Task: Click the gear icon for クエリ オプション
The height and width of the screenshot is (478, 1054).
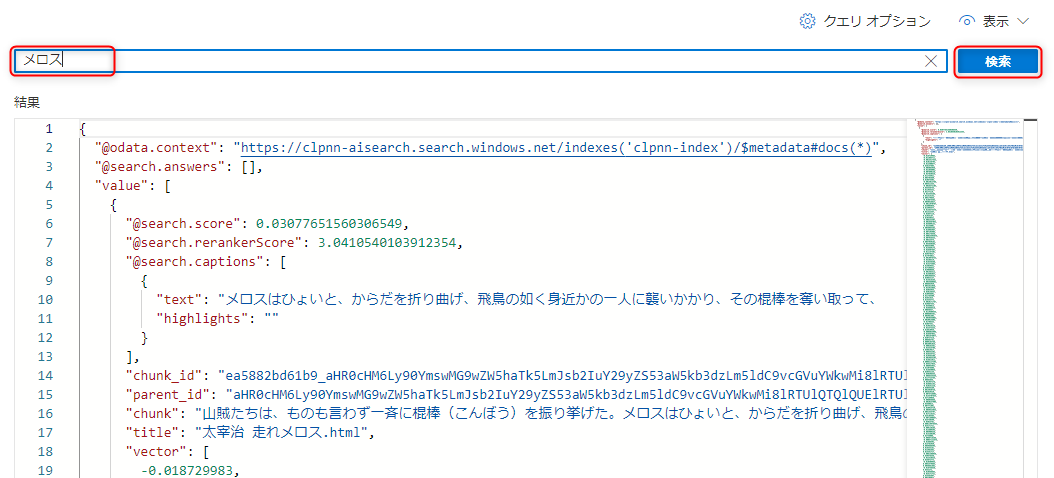Action: (808, 21)
